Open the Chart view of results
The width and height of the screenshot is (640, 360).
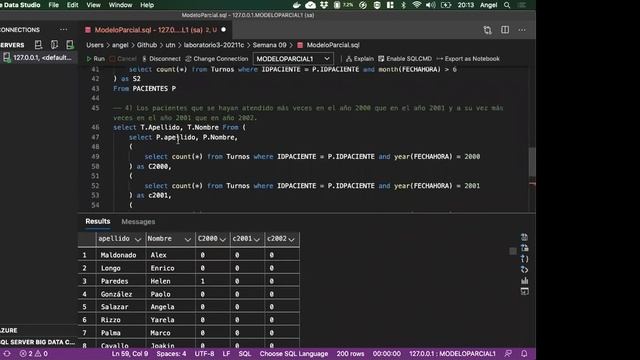(524, 280)
